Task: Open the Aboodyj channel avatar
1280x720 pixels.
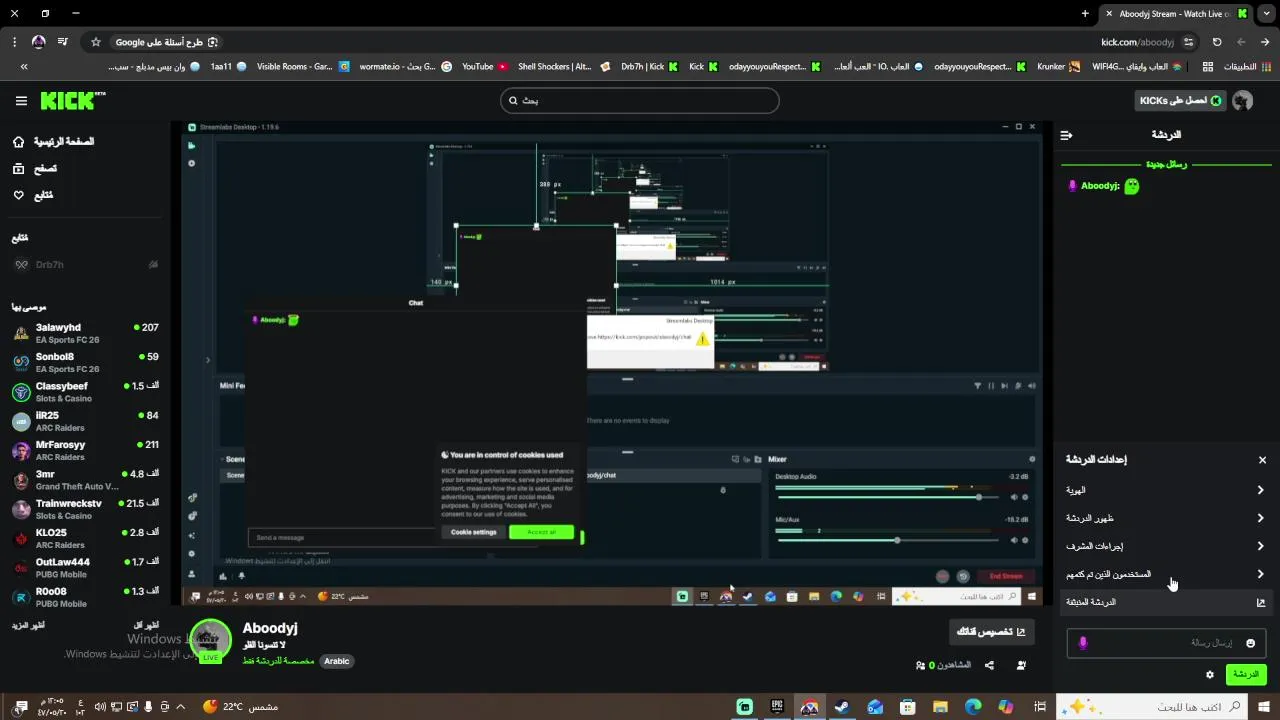Action: pos(210,641)
